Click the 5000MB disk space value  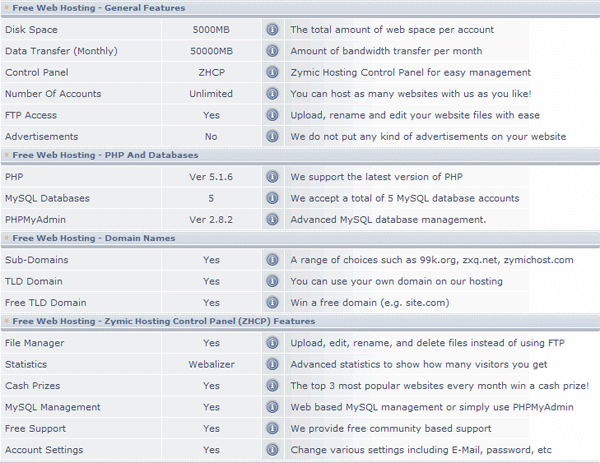[x=211, y=29]
